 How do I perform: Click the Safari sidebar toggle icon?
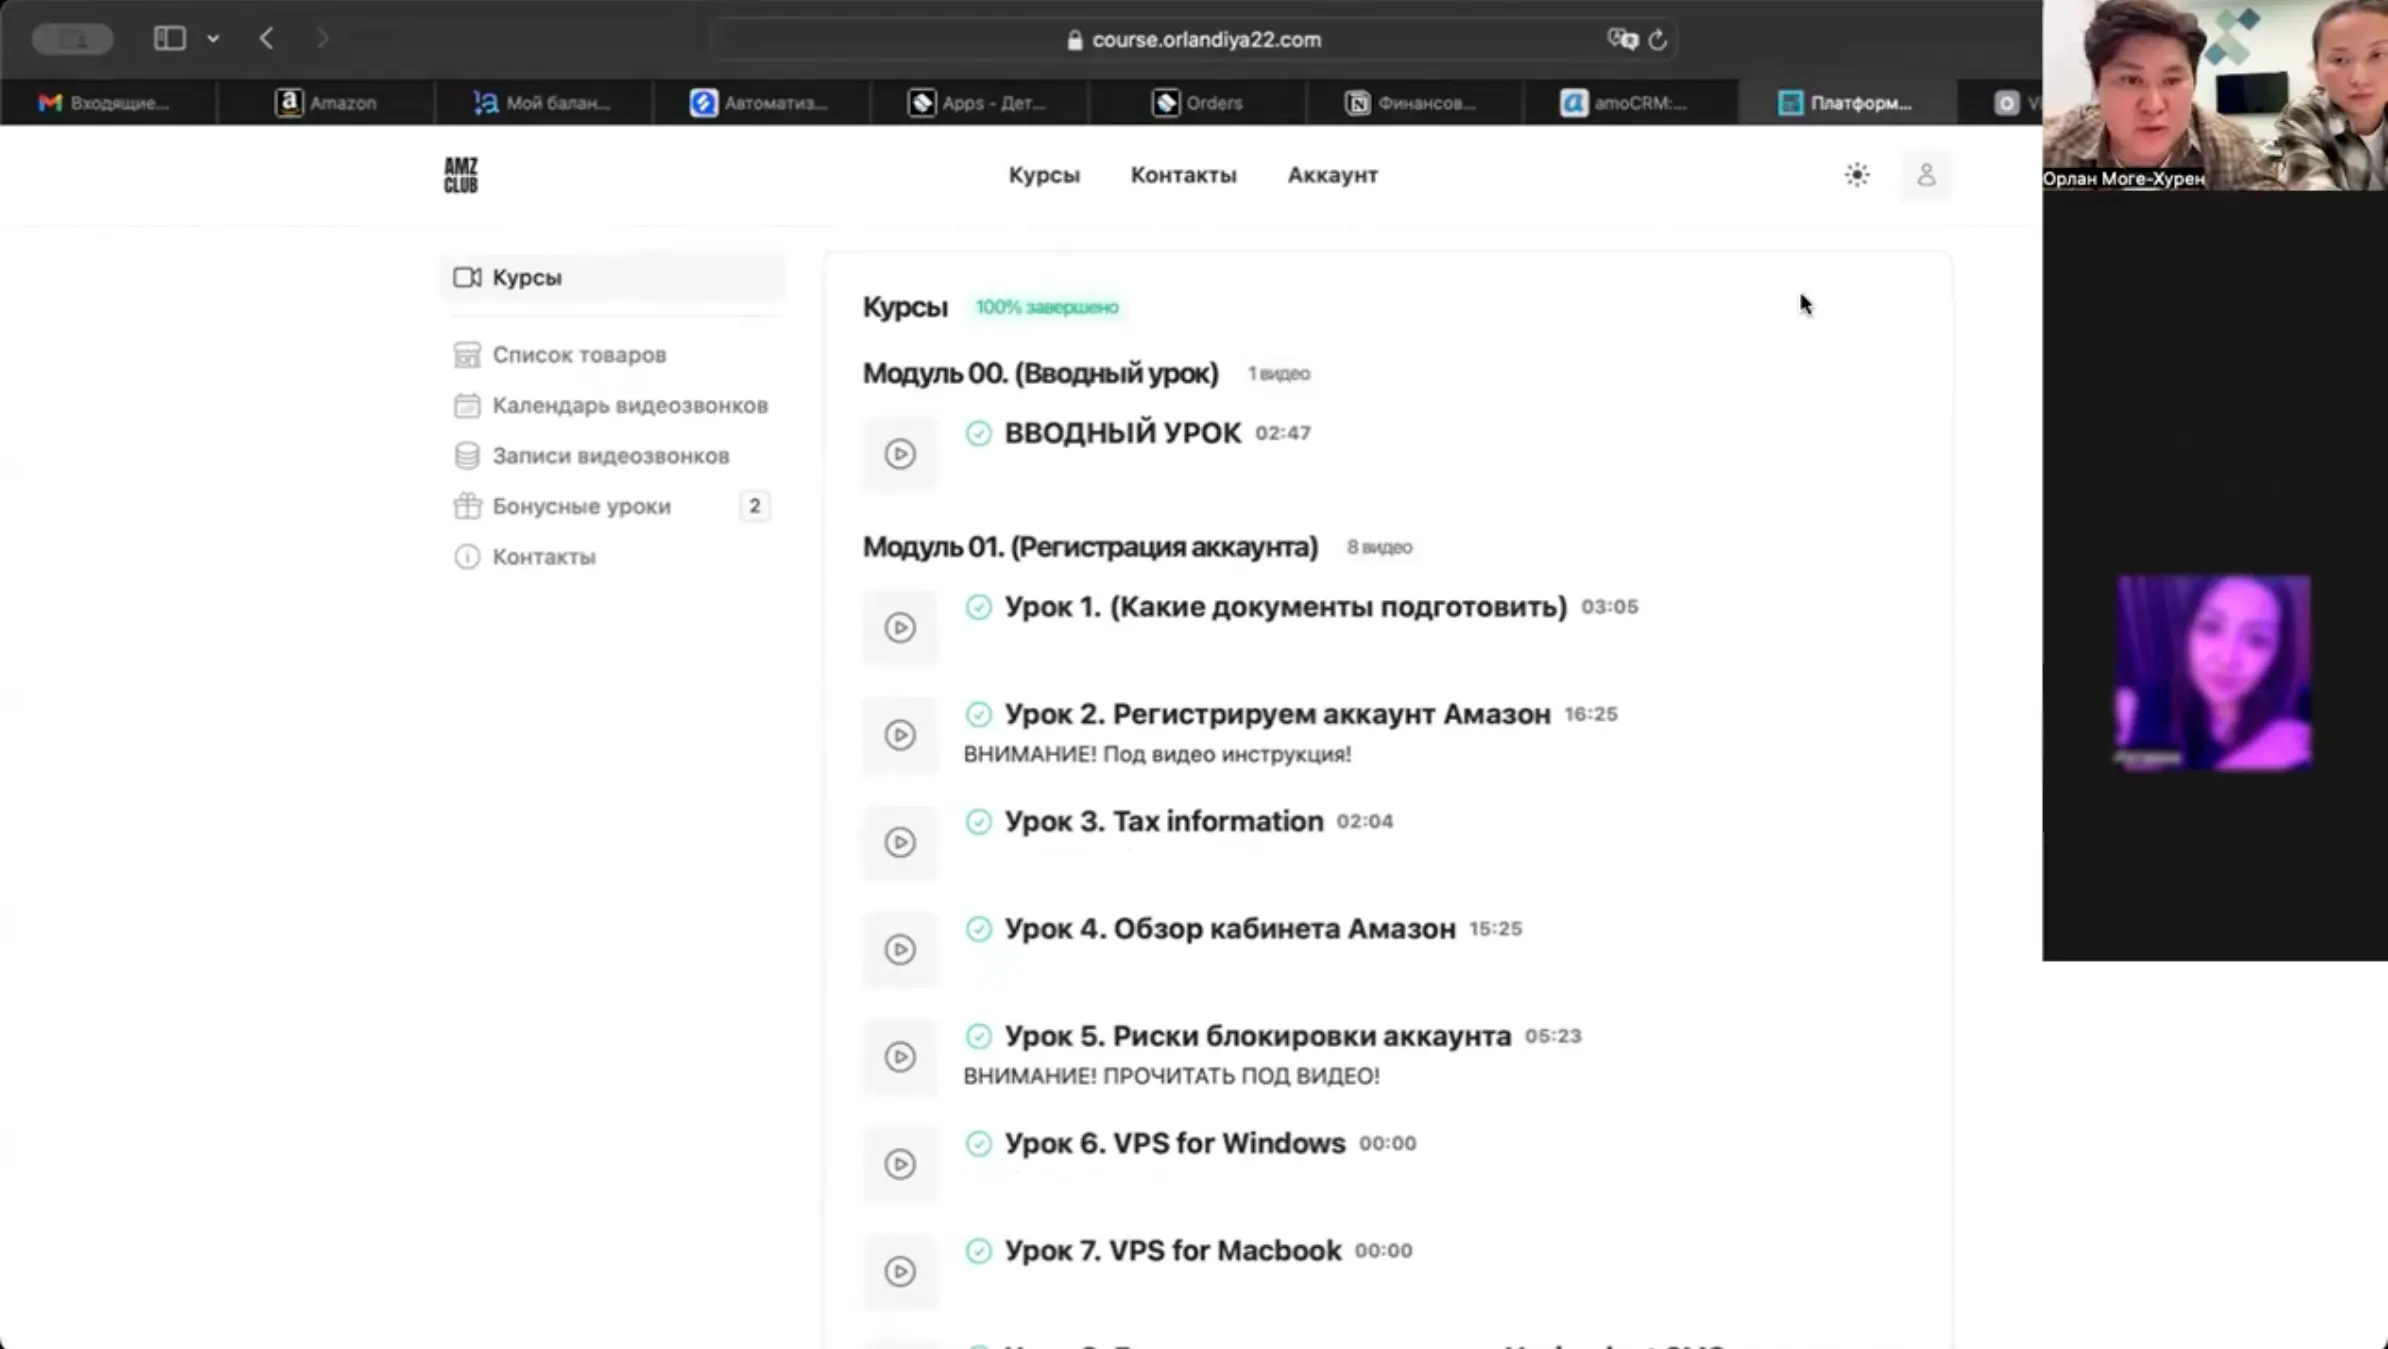169,39
